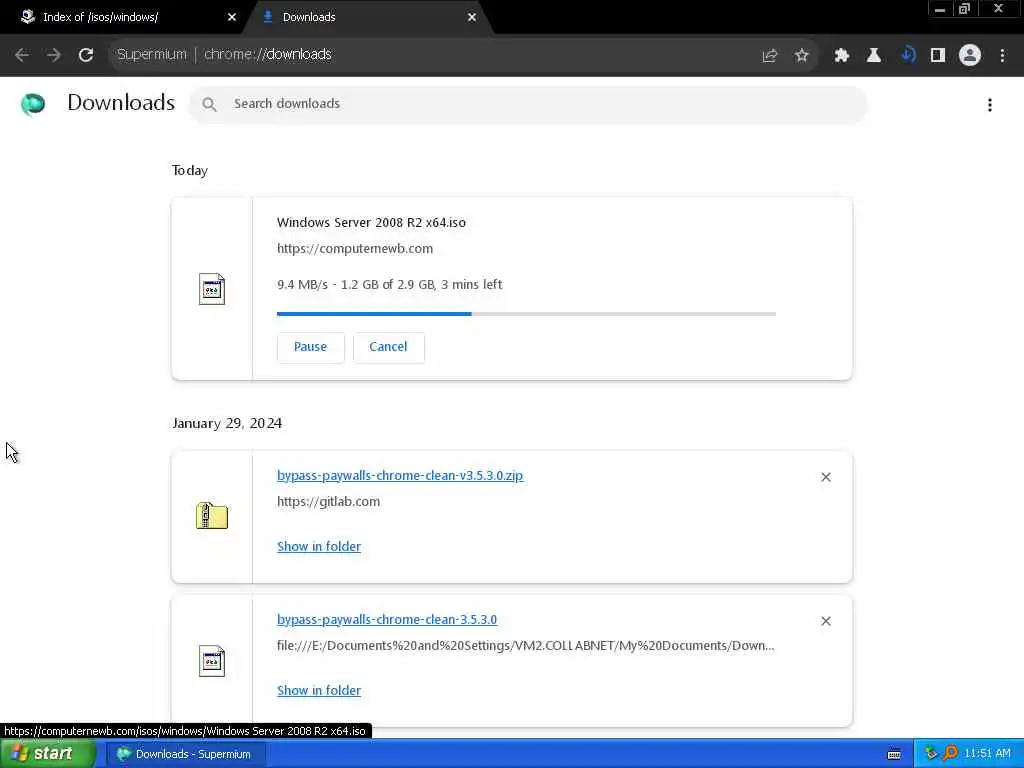This screenshot has width=1024, height=768.
Task: Focus the Search downloads field
Action: (x=528, y=104)
